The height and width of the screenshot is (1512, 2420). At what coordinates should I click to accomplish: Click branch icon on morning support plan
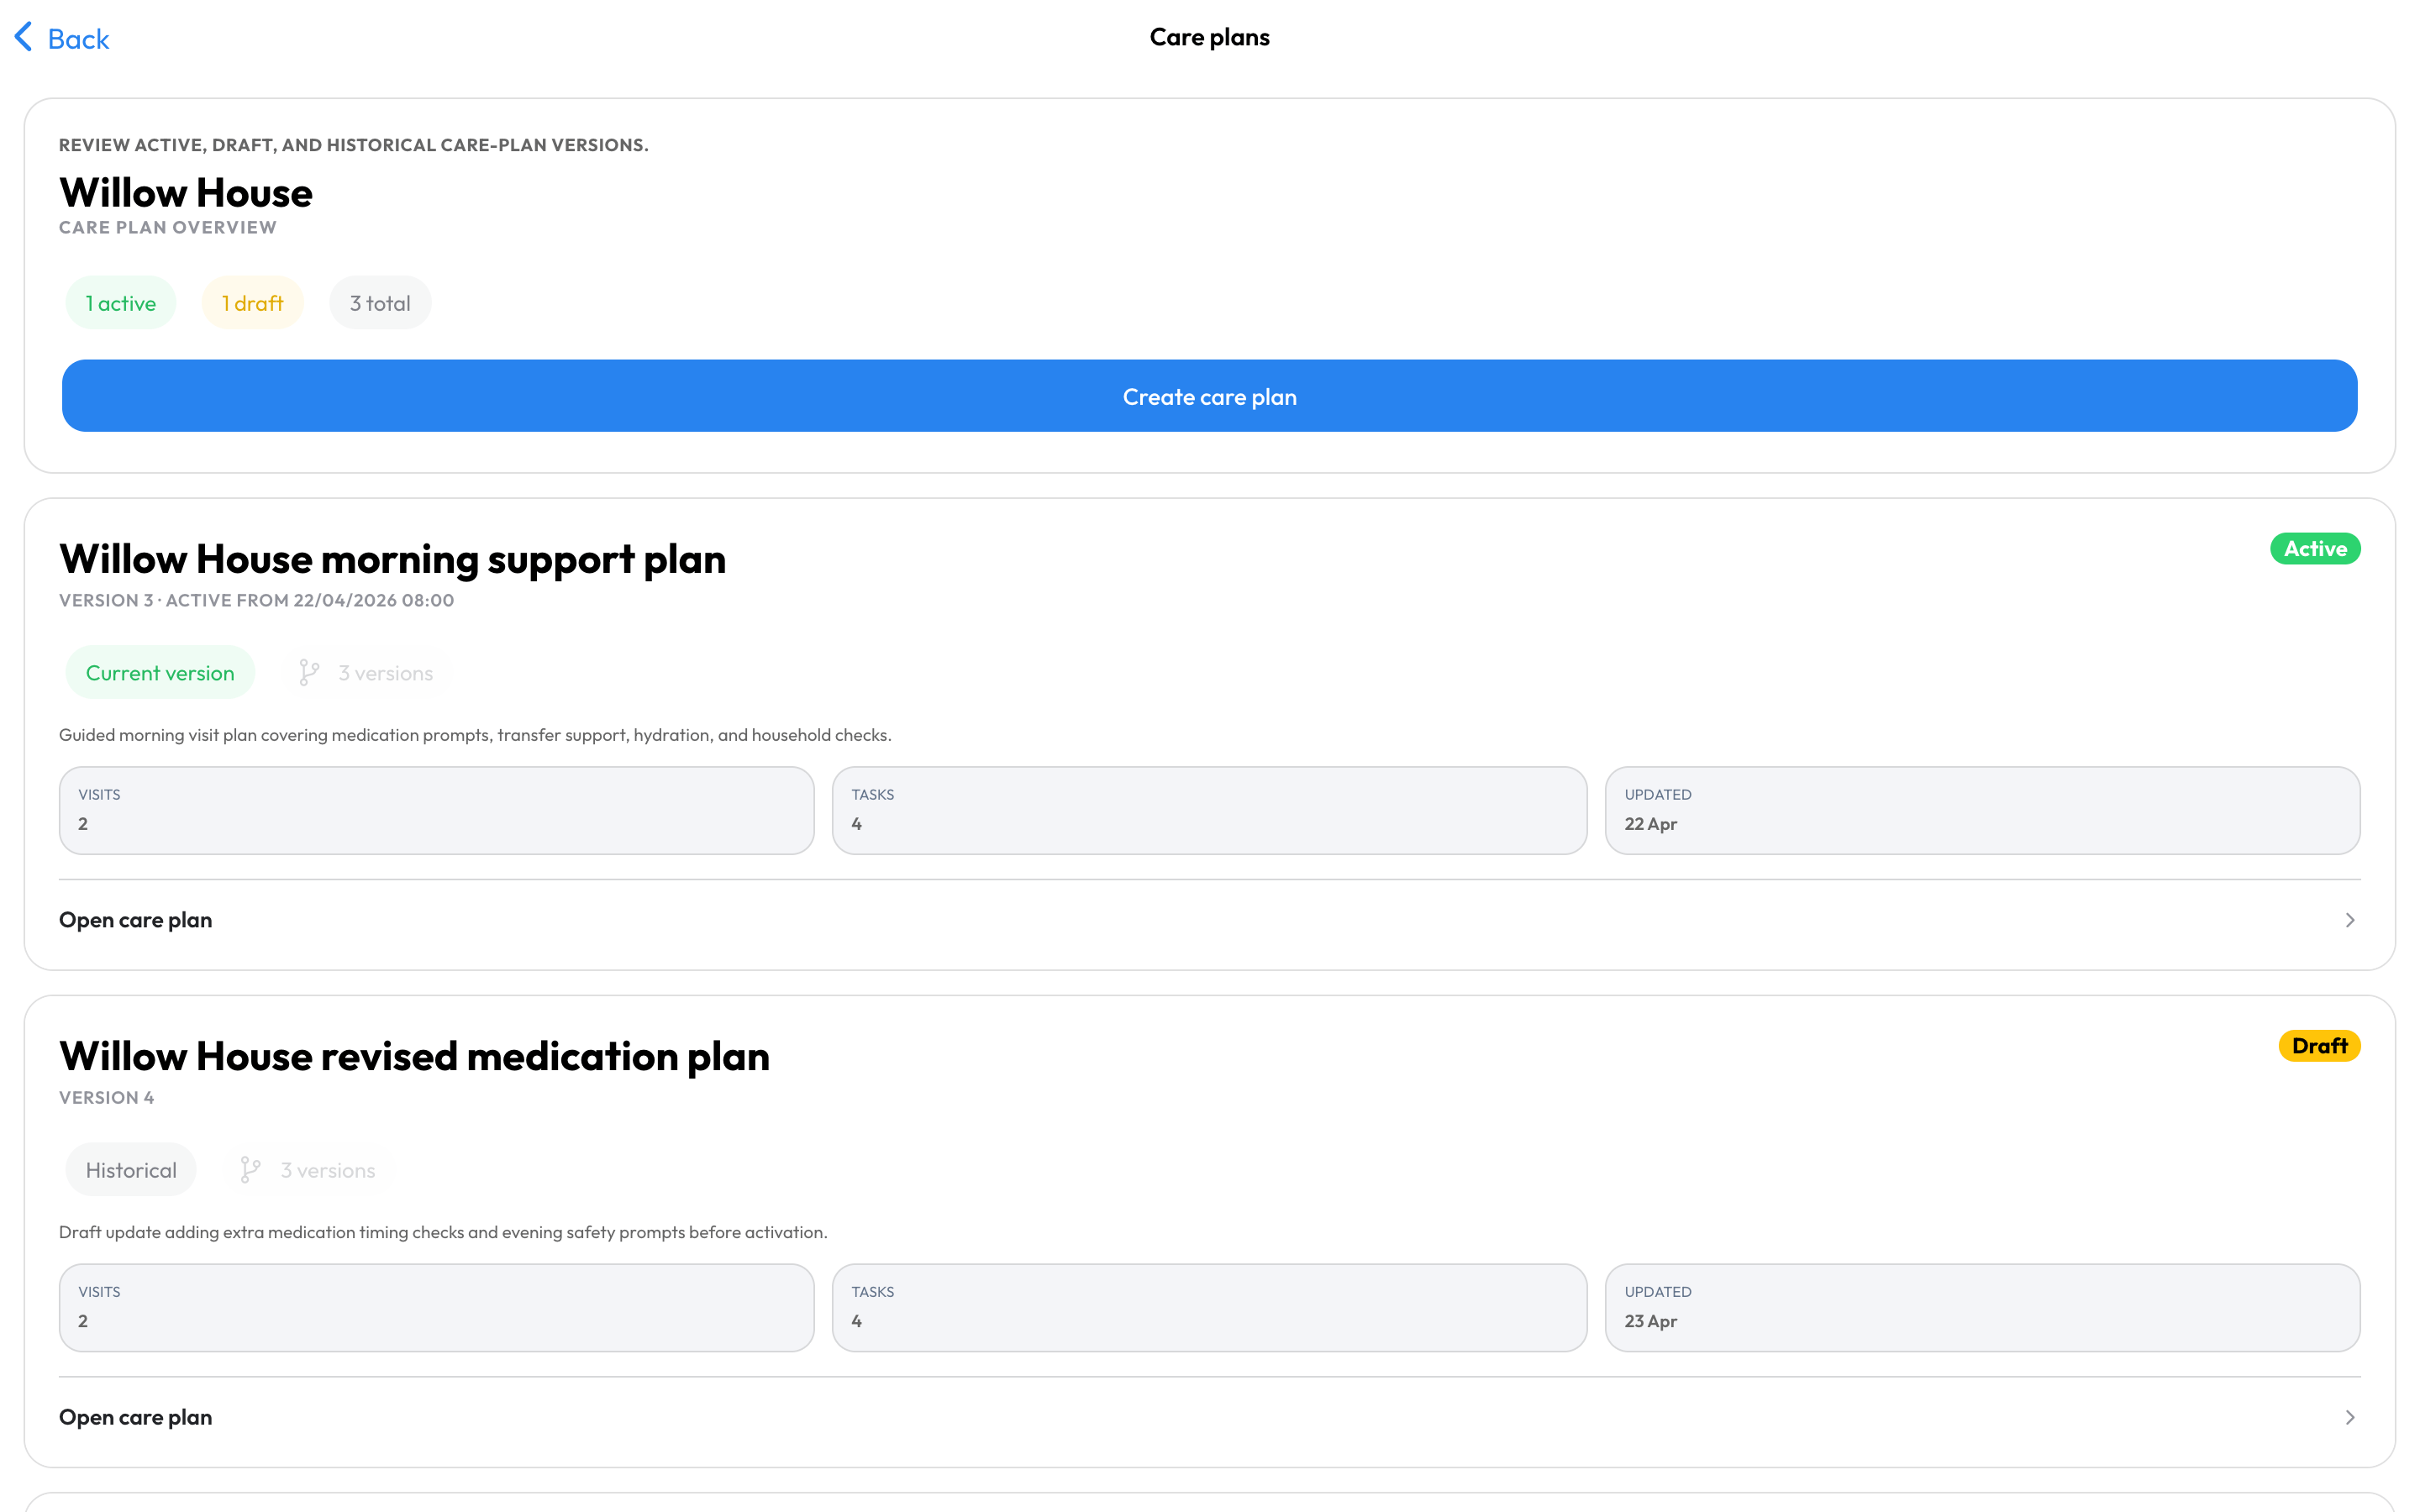tap(309, 673)
